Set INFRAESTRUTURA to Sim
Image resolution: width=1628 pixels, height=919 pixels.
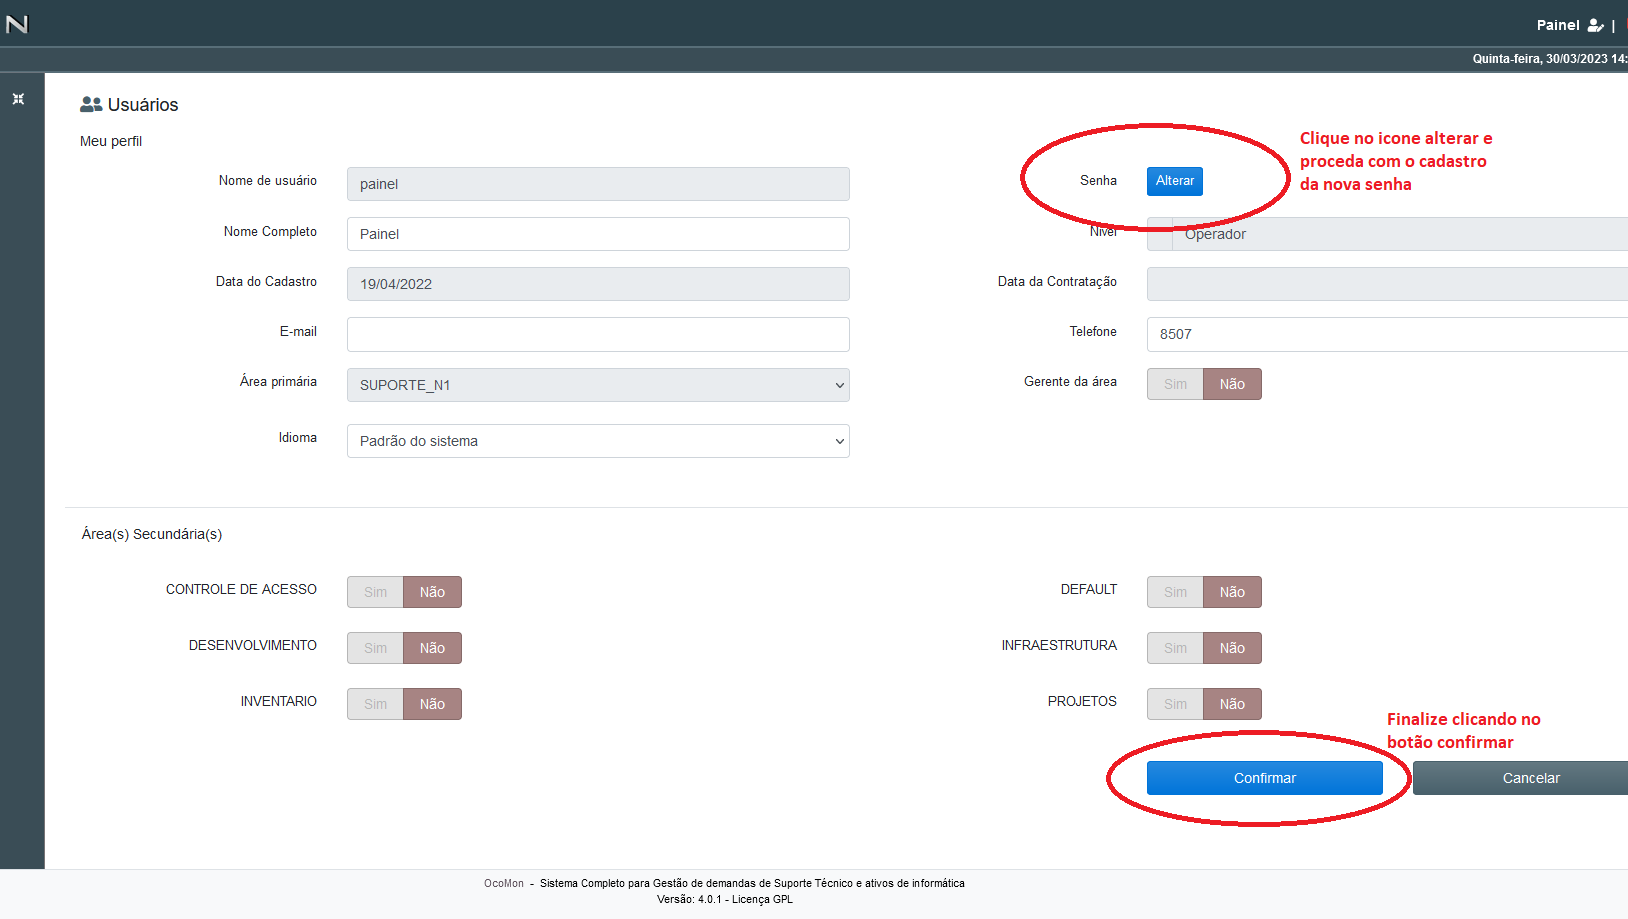[1175, 648]
